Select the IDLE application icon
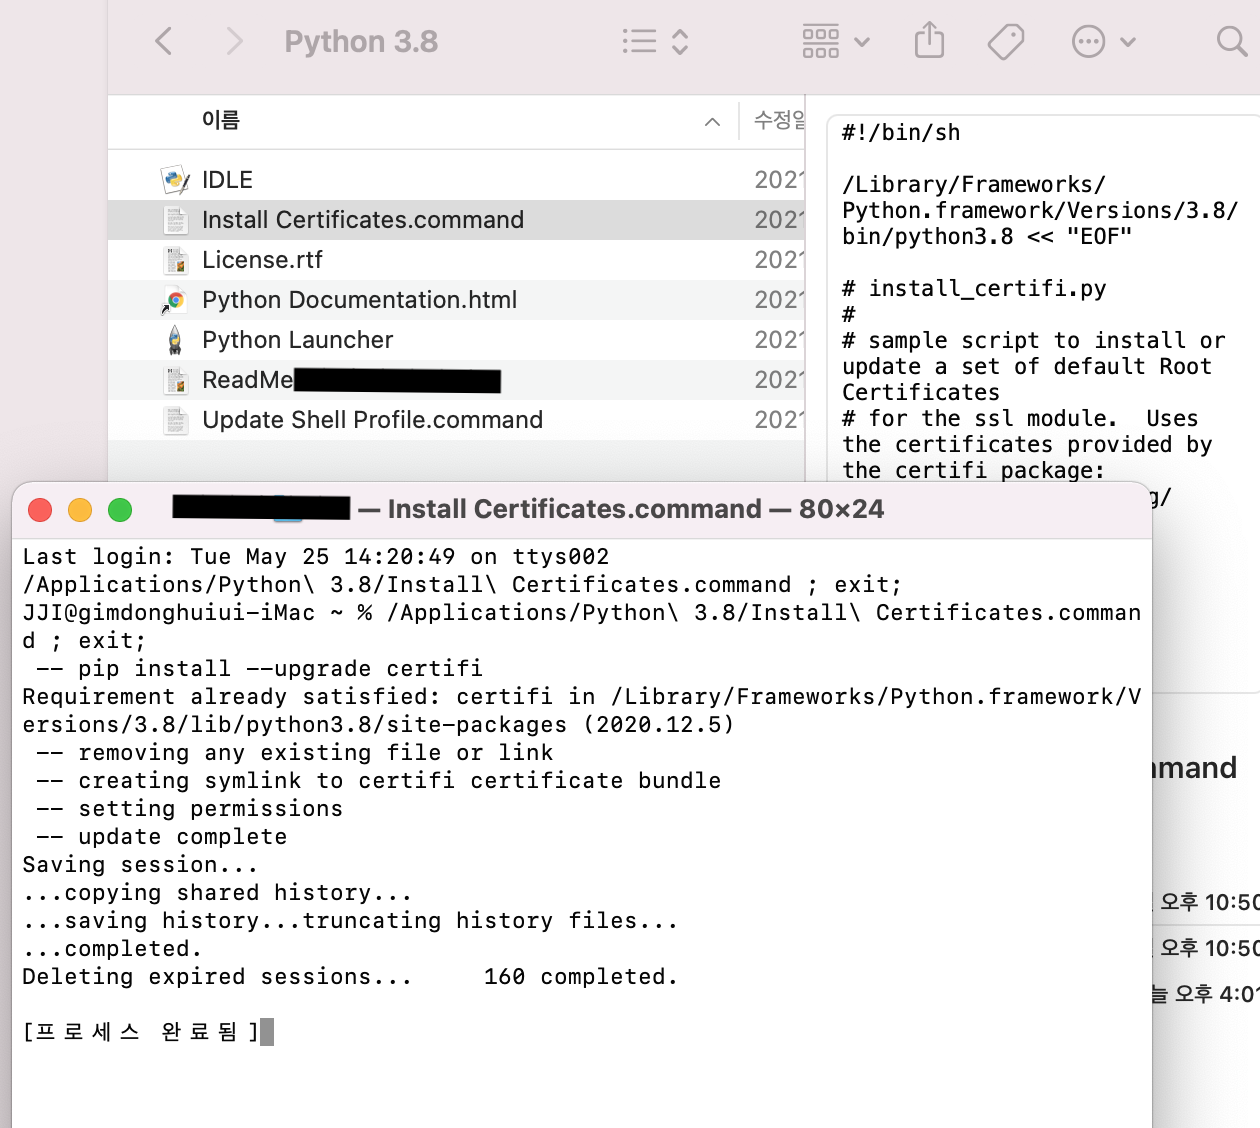 175,180
